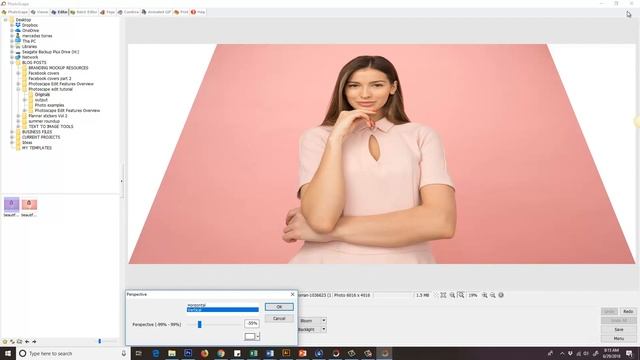
Task: Click the zoom out icon beside 19%
Action: pos(493,295)
